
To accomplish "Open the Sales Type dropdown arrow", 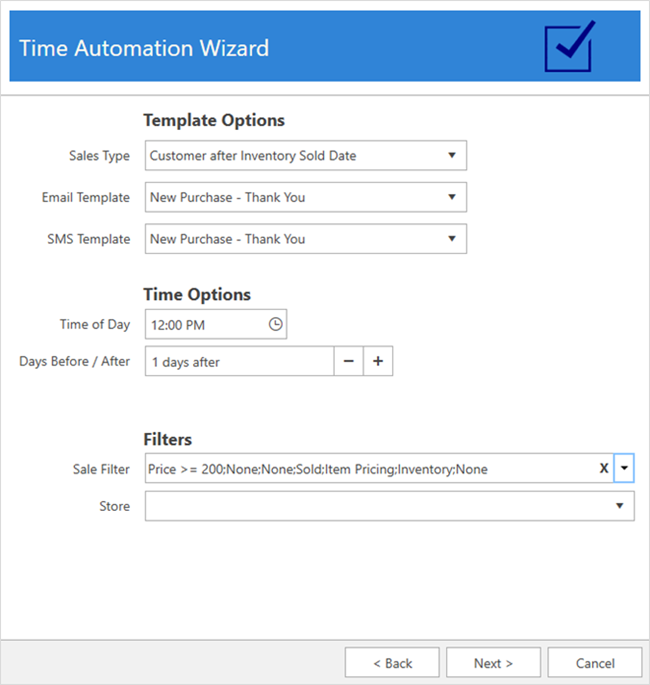I will pos(451,155).
